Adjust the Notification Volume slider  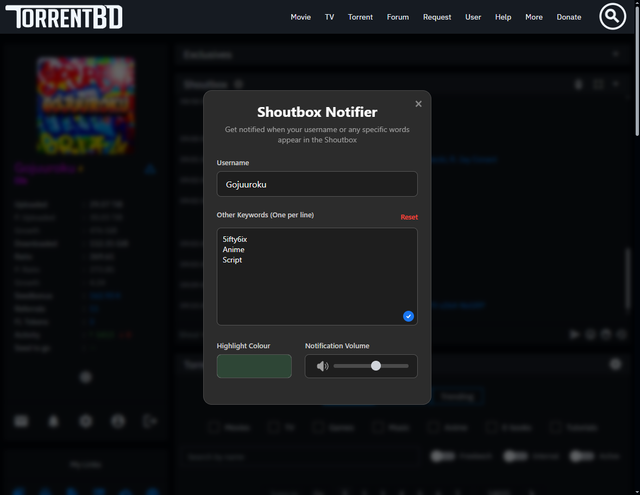click(375, 366)
